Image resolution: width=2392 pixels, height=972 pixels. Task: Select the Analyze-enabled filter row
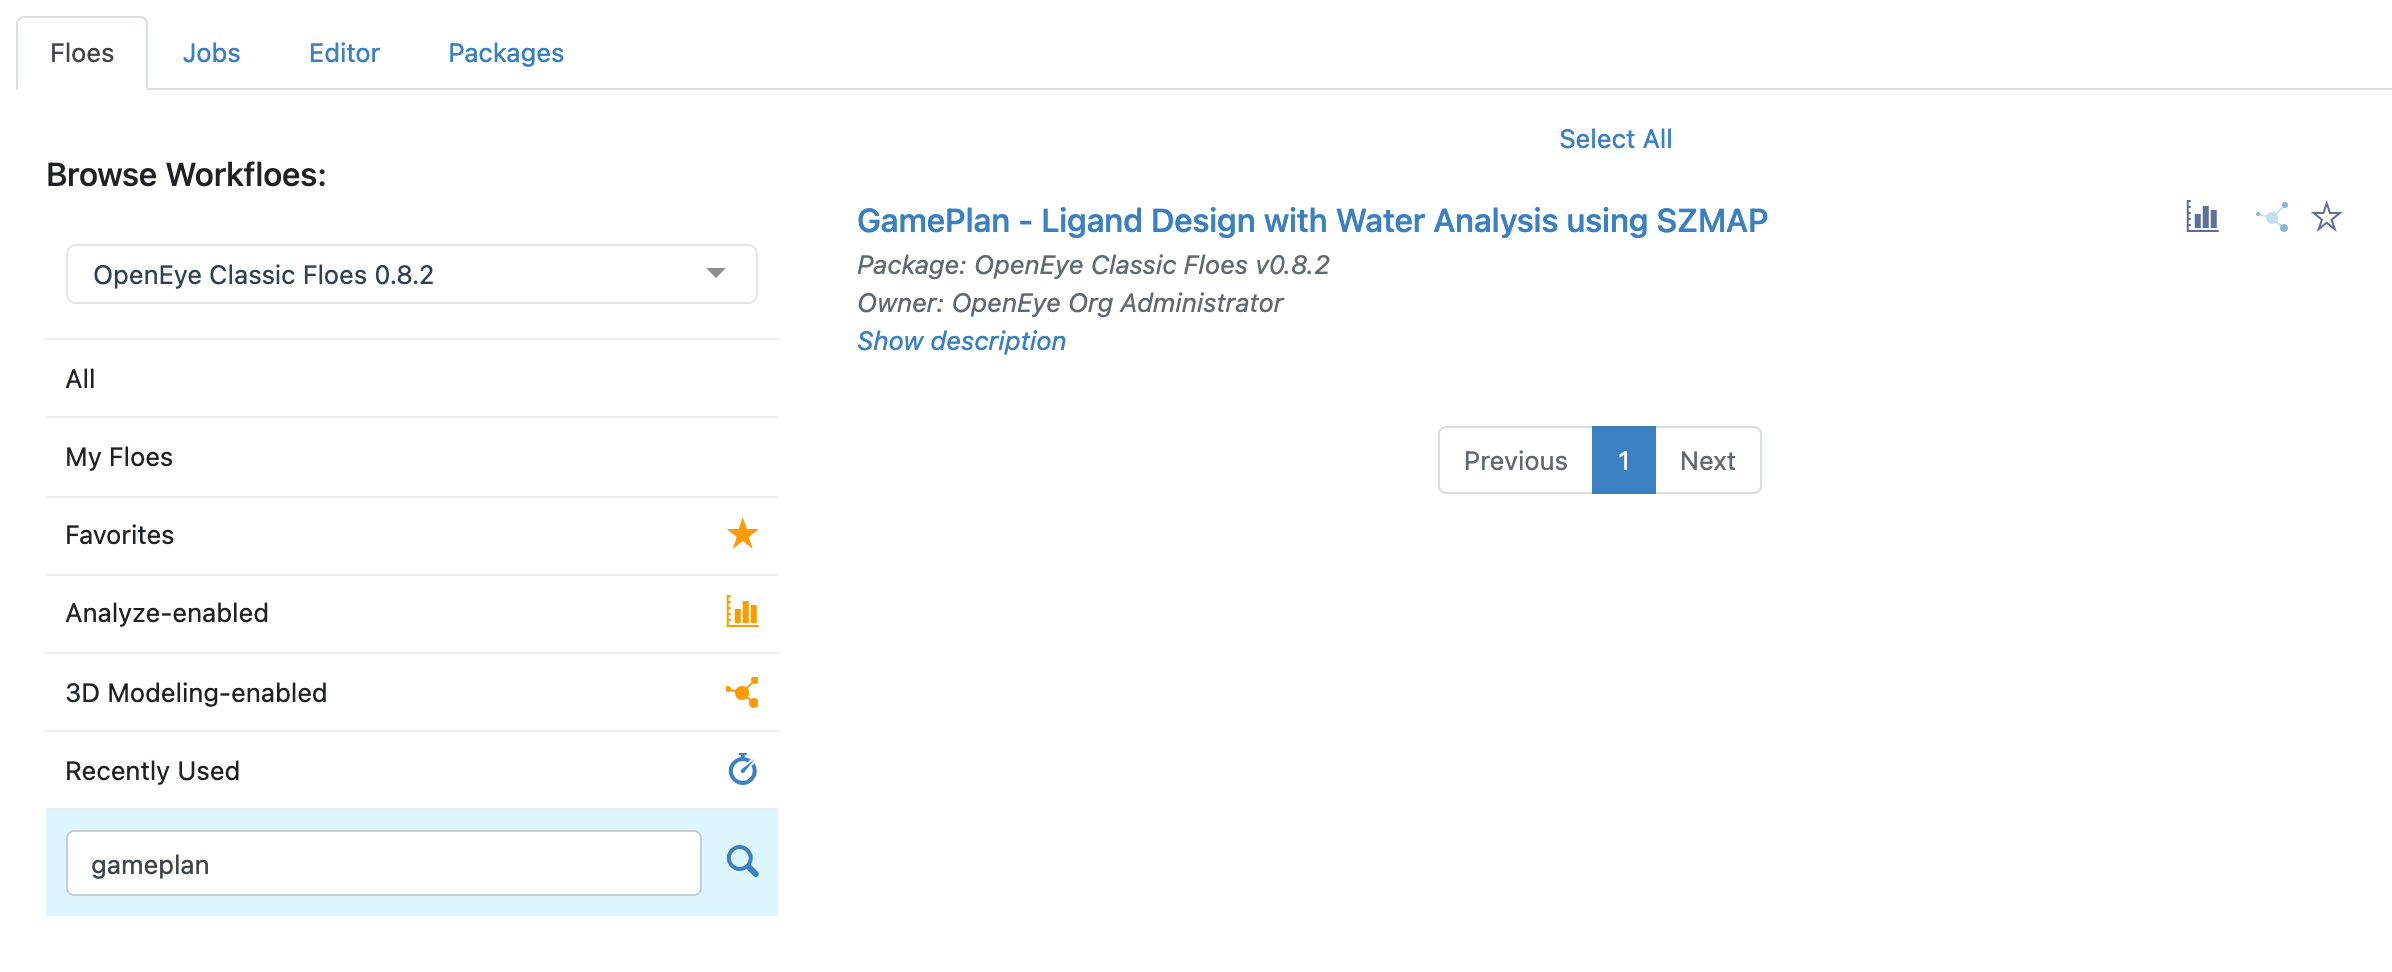coord(411,613)
